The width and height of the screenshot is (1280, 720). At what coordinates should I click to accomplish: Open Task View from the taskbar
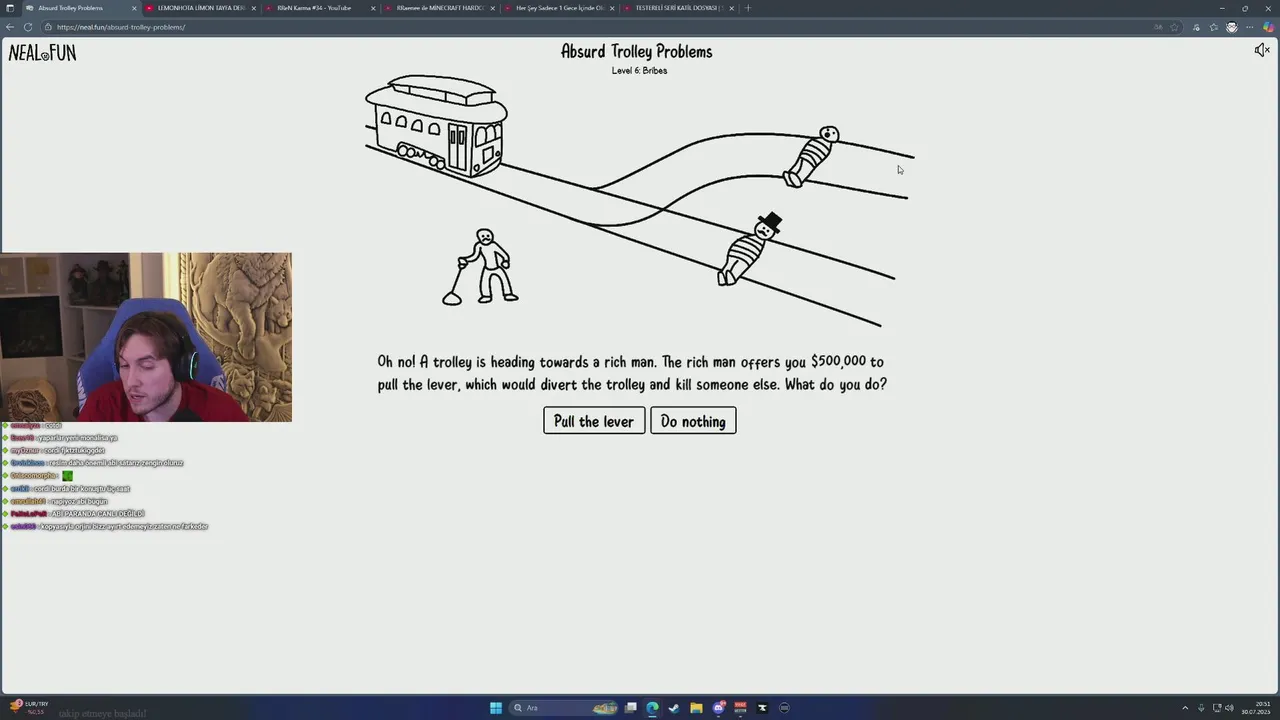[631, 708]
